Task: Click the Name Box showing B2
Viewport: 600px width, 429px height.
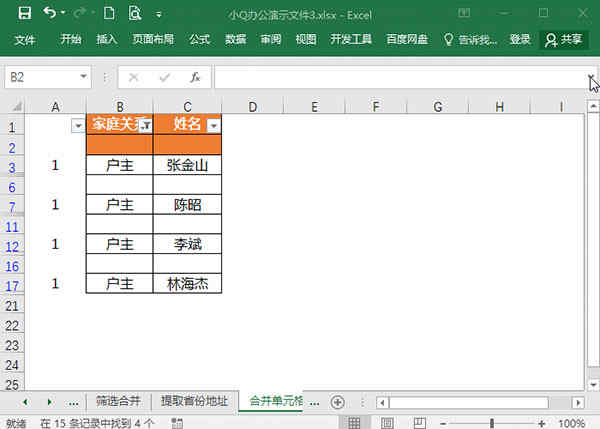Action: (42, 77)
